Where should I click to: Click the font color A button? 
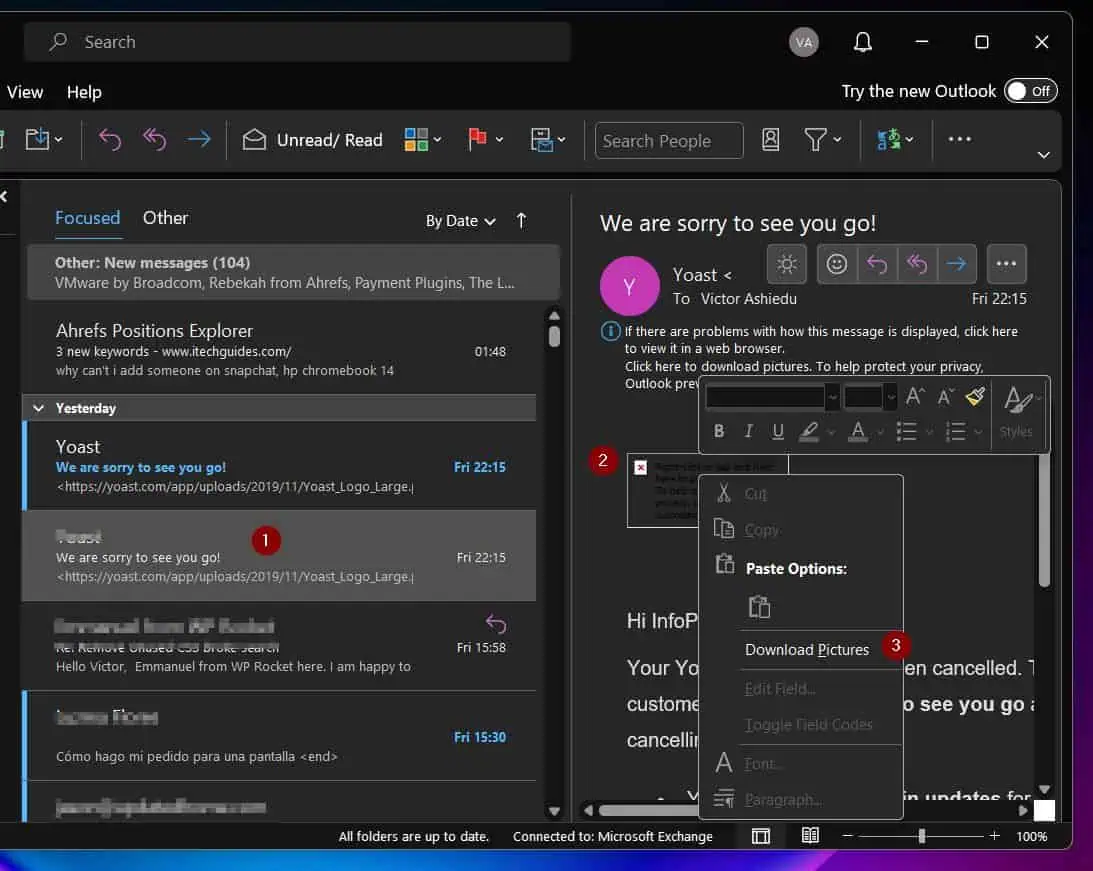(858, 431)
